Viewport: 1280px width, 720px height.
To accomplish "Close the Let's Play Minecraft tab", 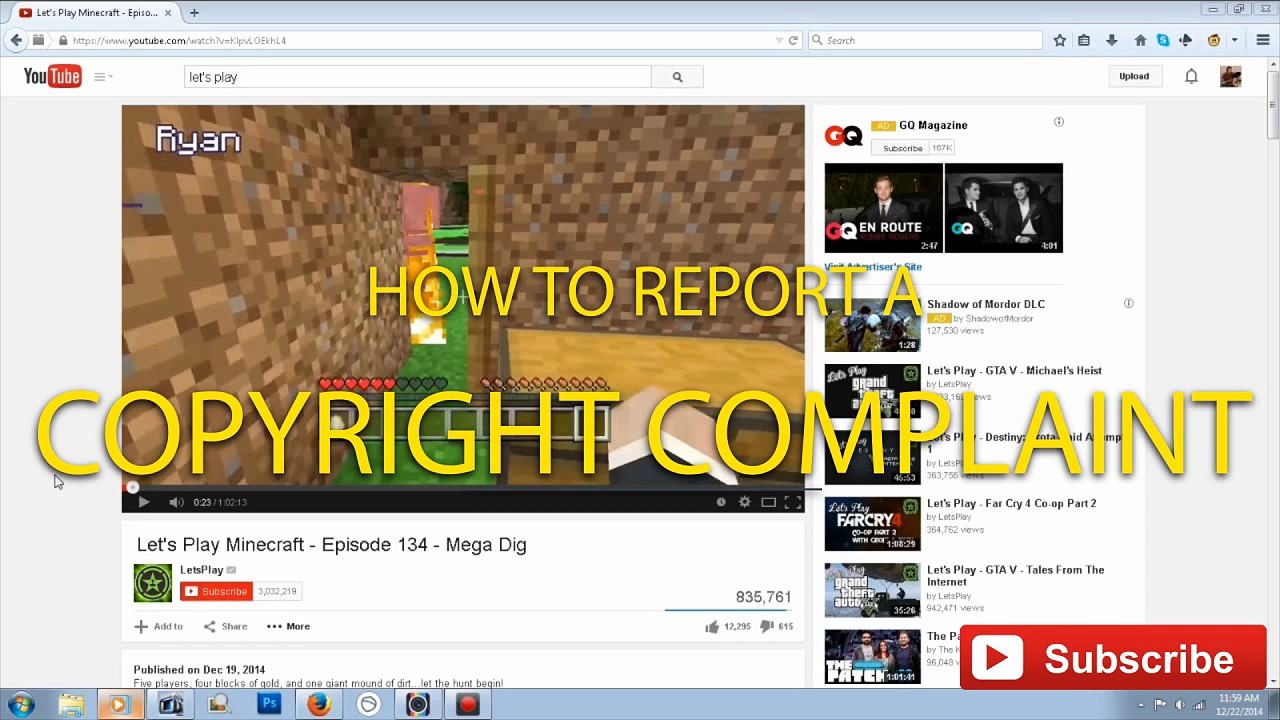I will click(x=170, y=13).
